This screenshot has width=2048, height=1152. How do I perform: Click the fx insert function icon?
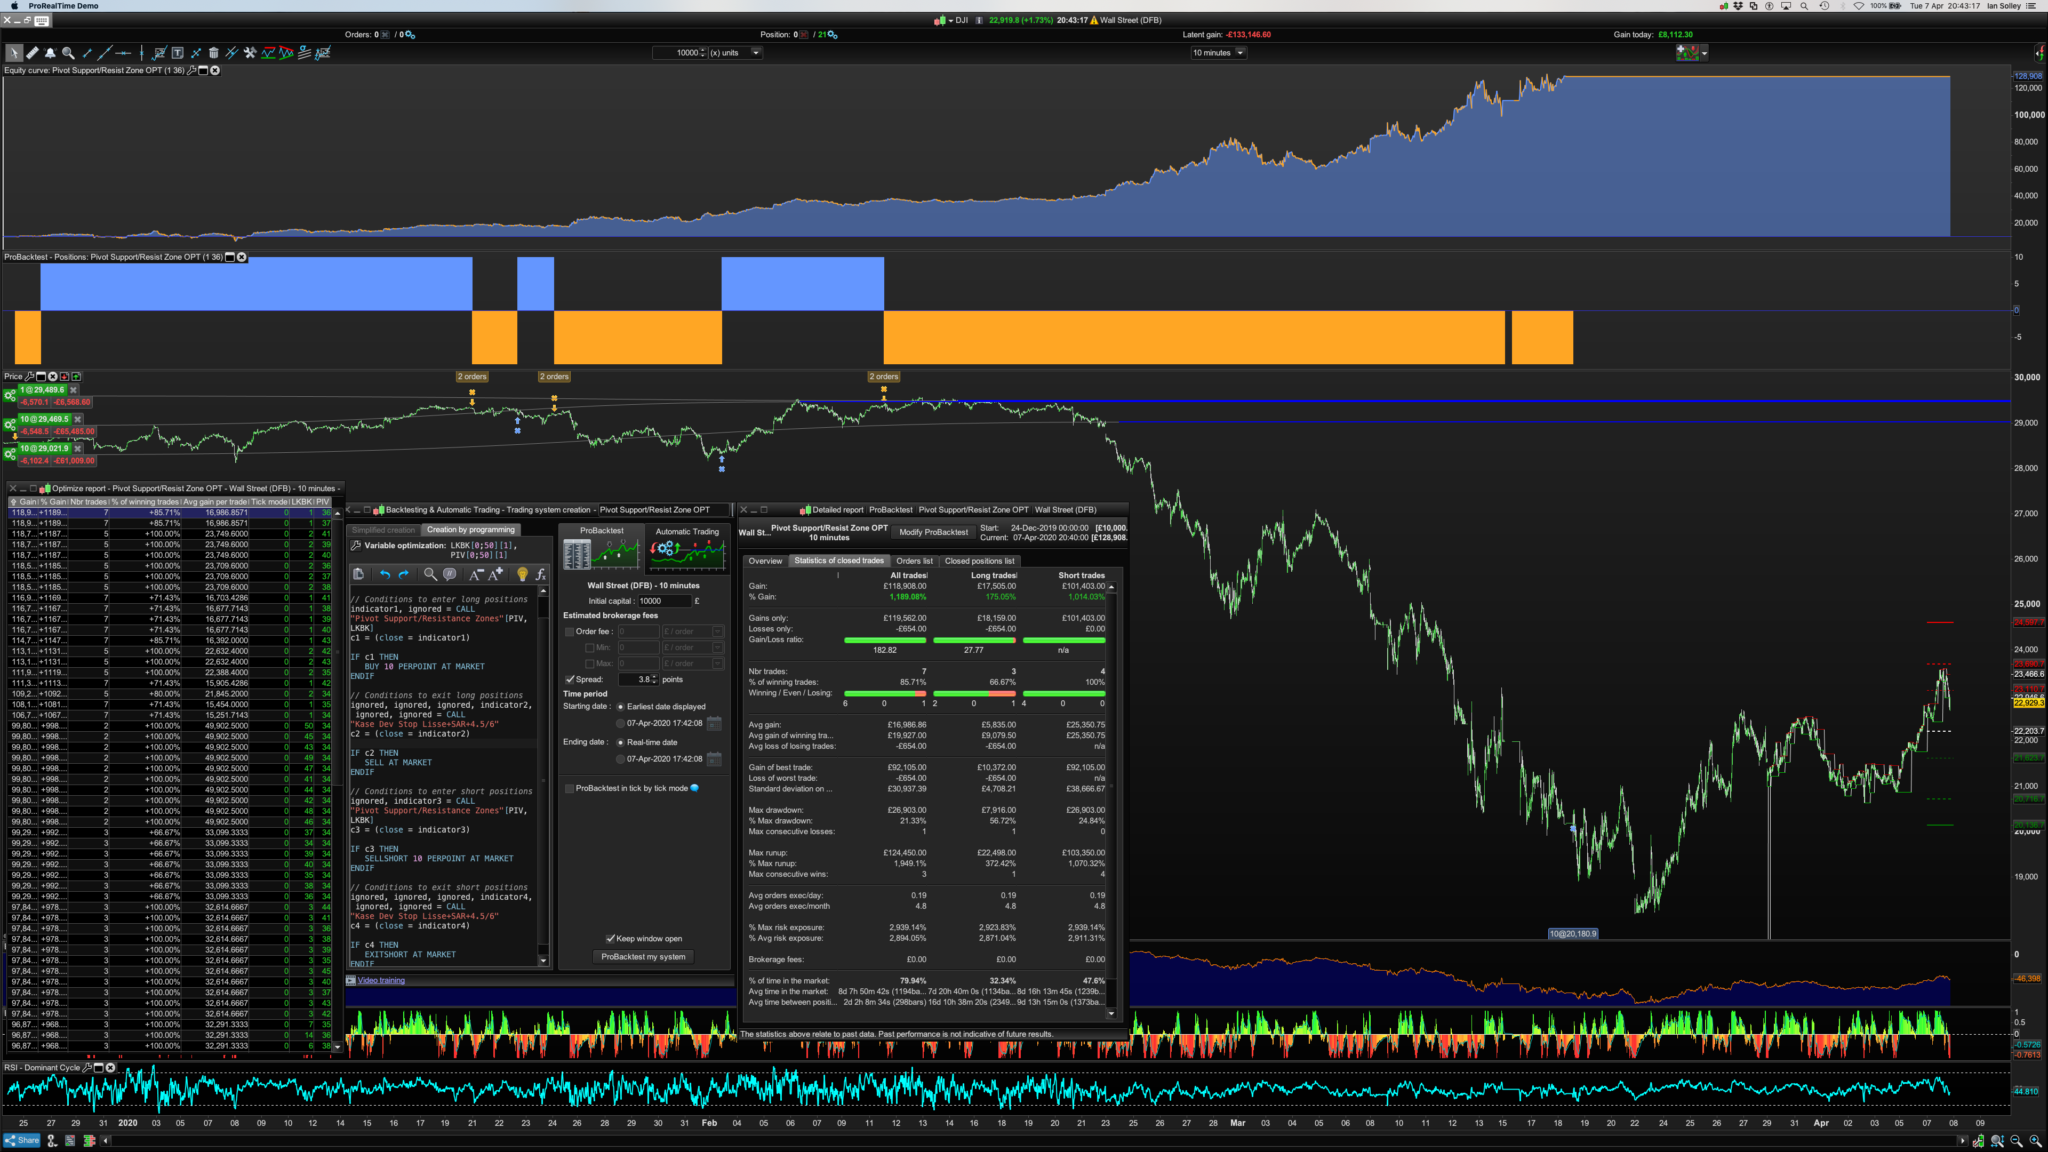tap(540, 574)
